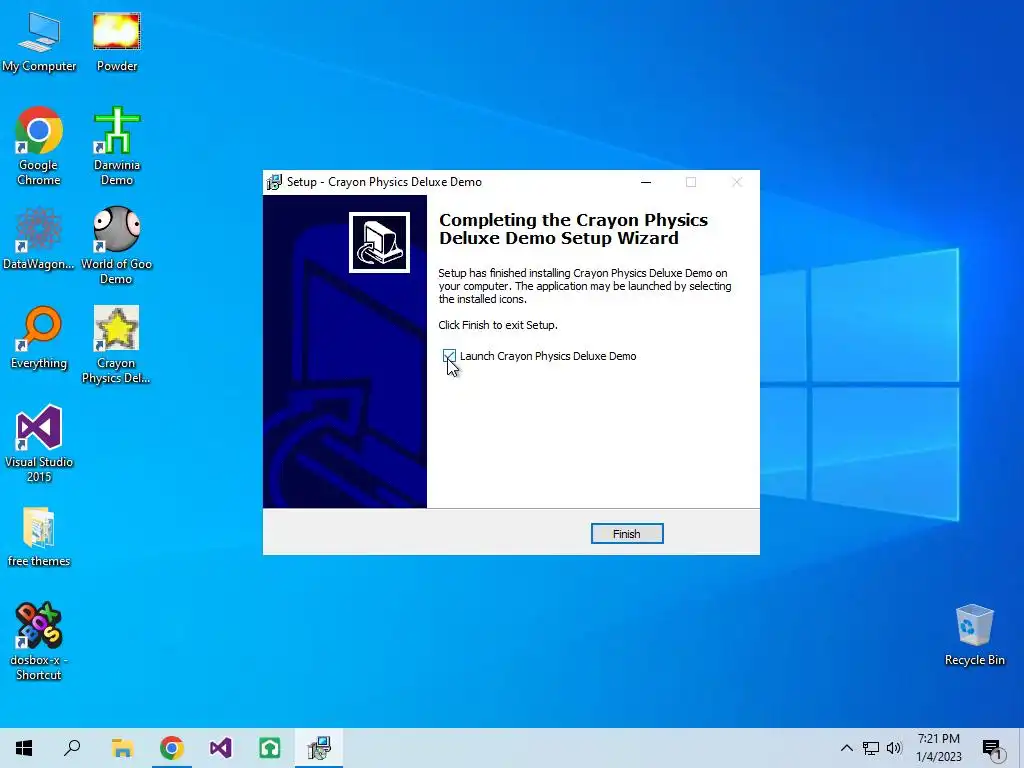
Task: Open taskbar search magnifier
Action: [72, 748]
